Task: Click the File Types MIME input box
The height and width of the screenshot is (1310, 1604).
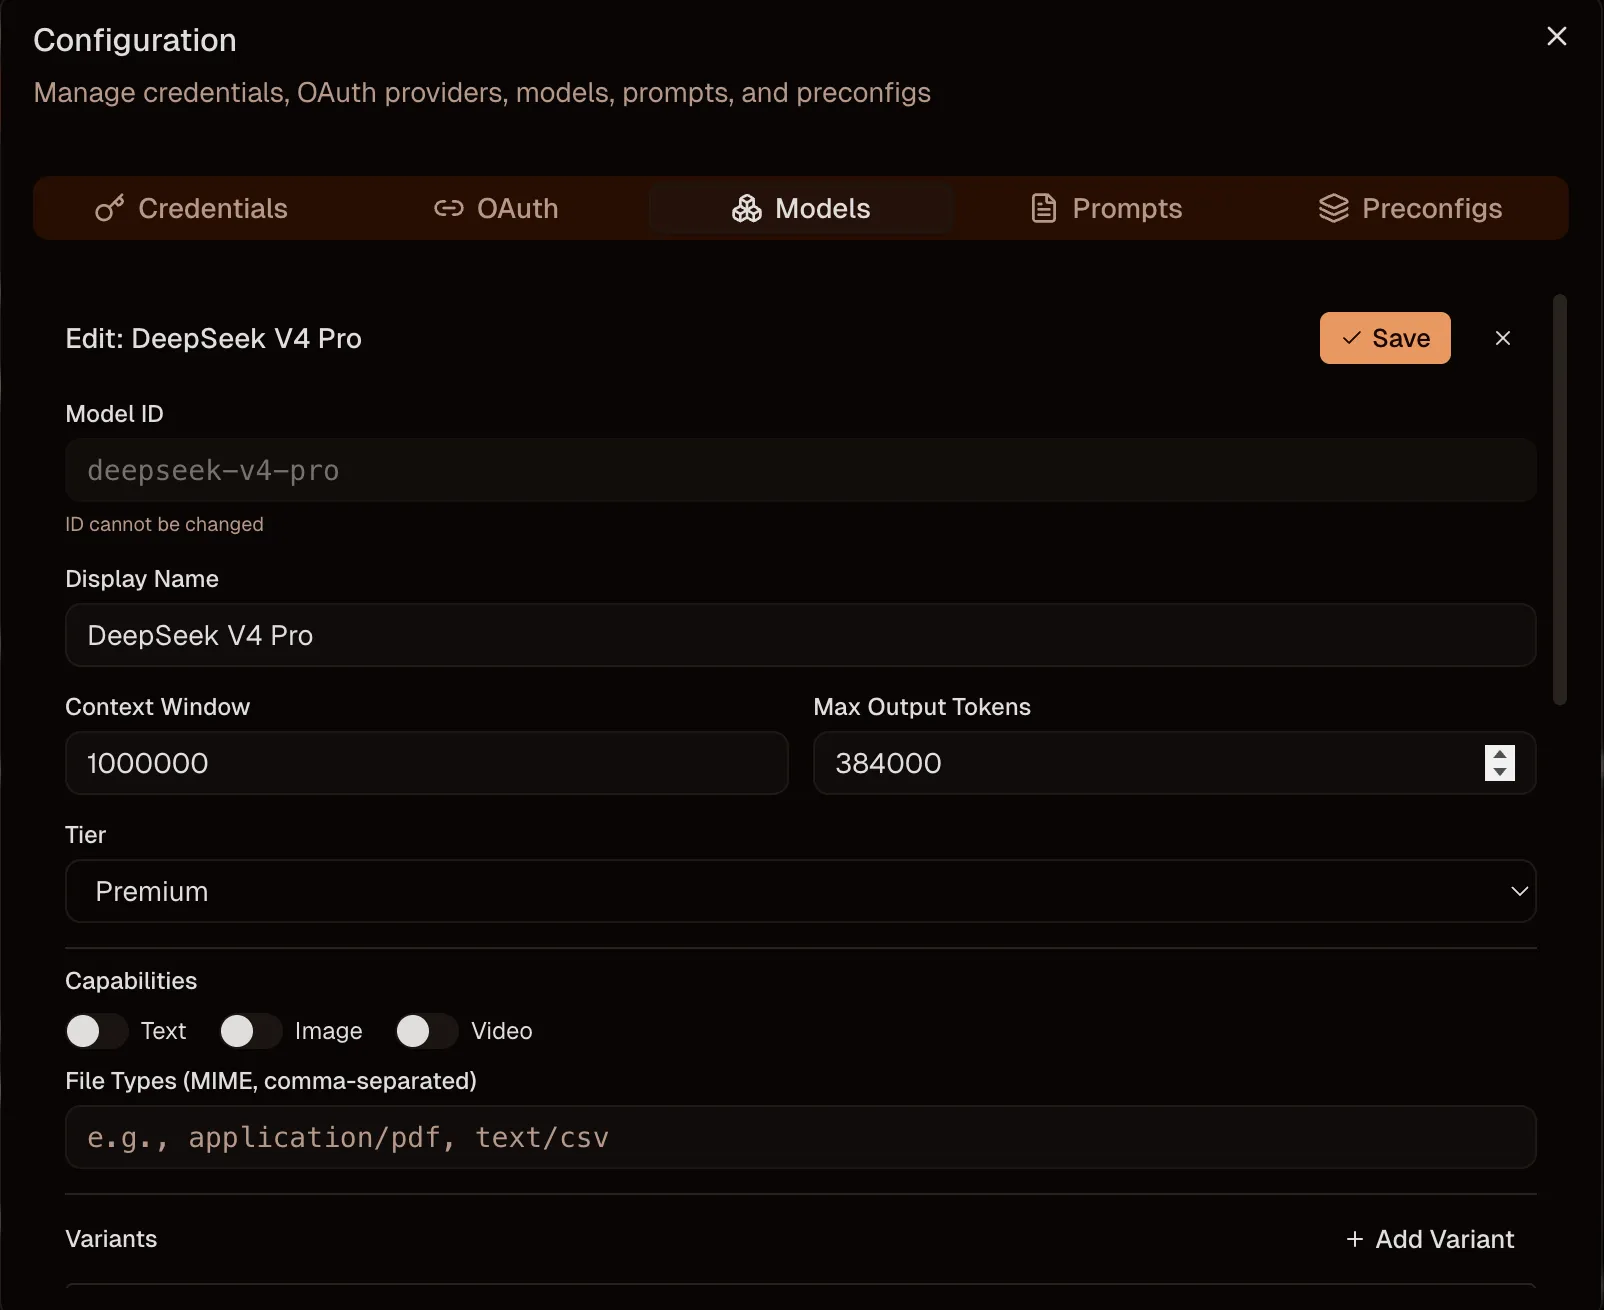Action: tap(800, 1137)
